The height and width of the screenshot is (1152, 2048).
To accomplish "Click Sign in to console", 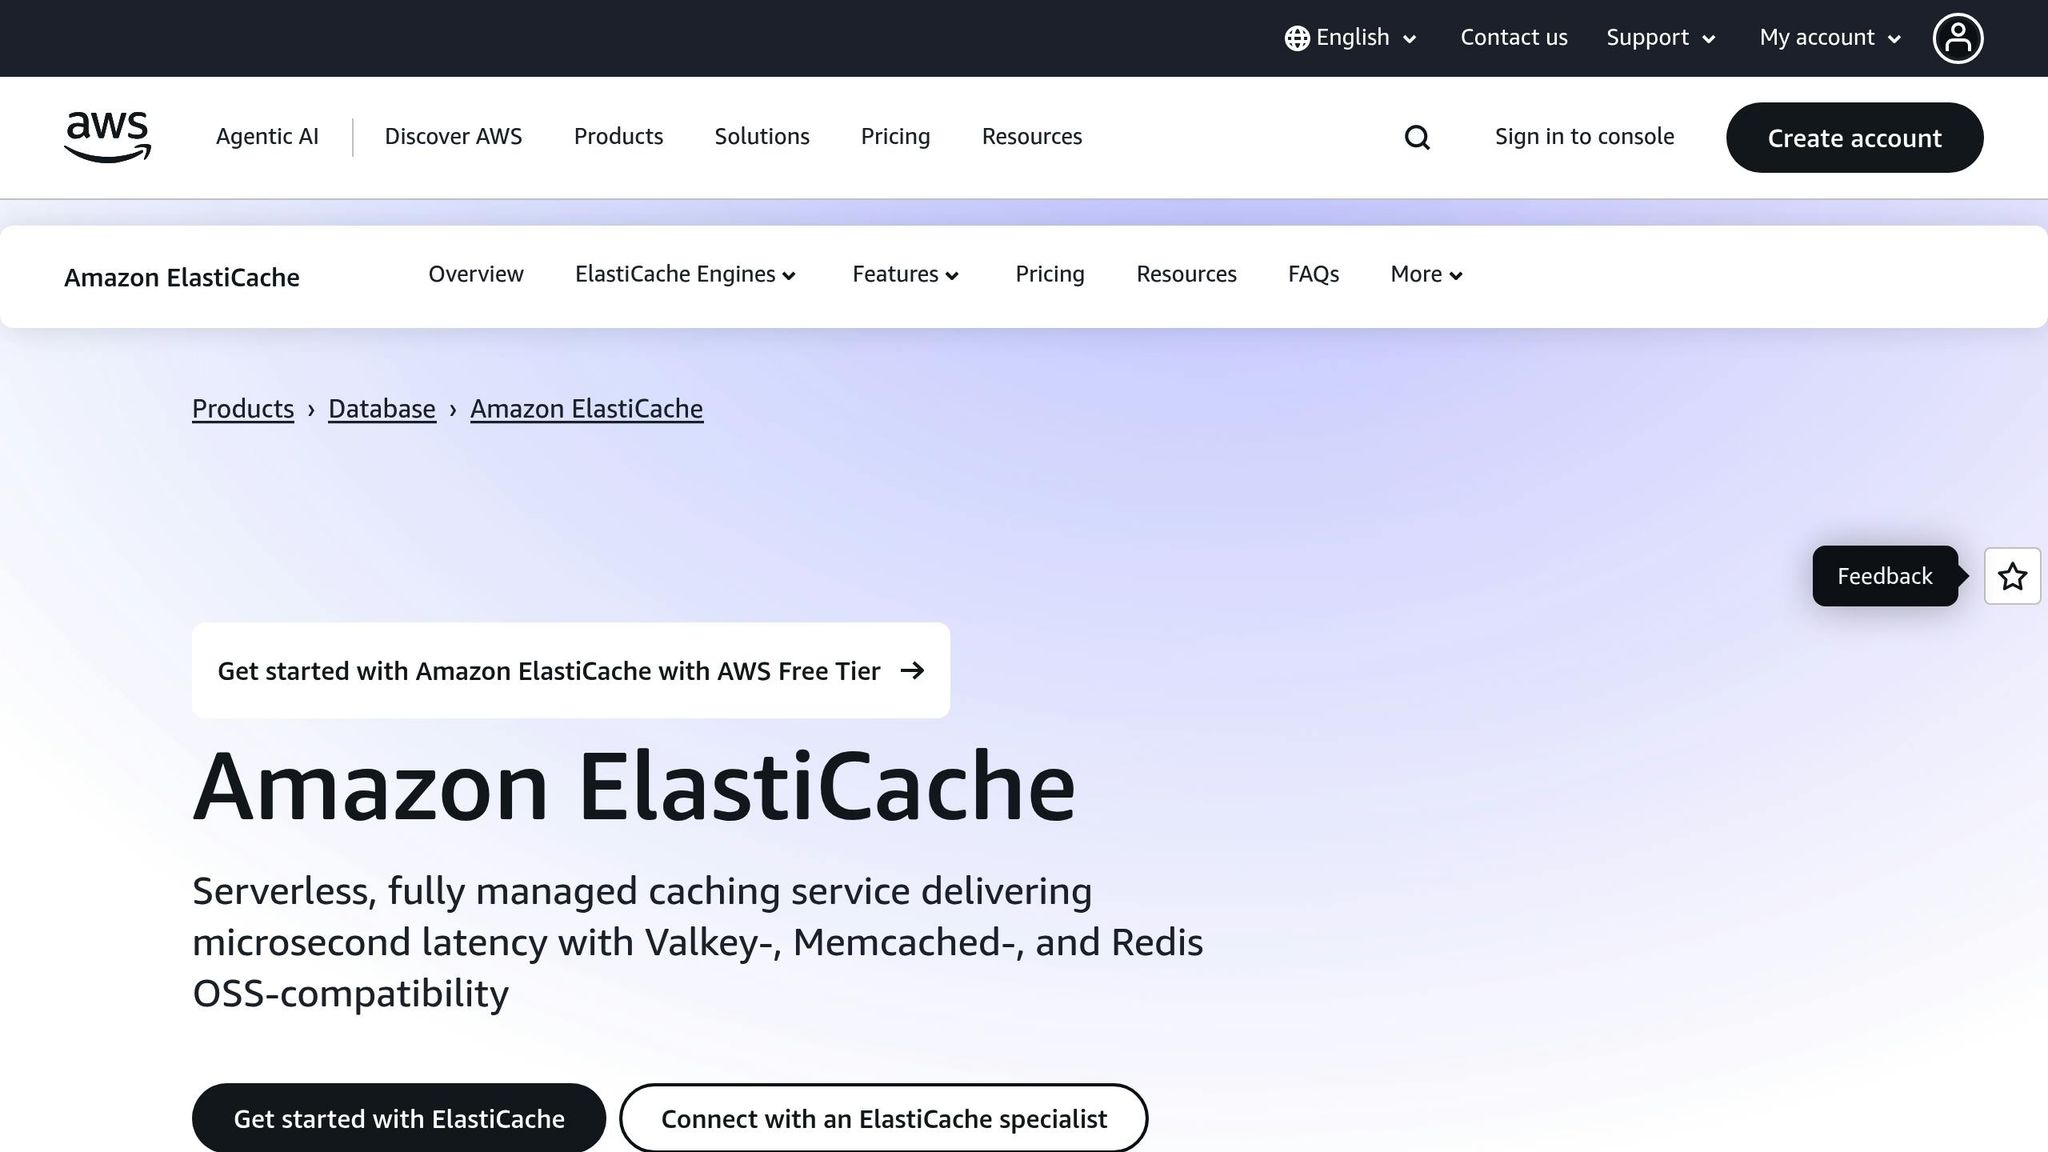I will pos(1584,136).
